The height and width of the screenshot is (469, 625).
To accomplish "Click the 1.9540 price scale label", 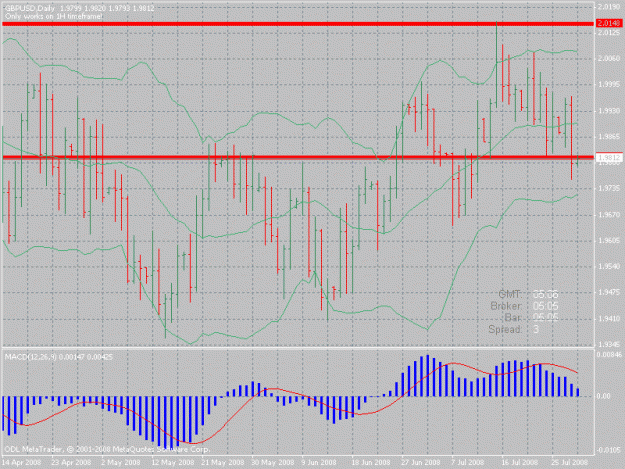I will click(x=609, y=267).
